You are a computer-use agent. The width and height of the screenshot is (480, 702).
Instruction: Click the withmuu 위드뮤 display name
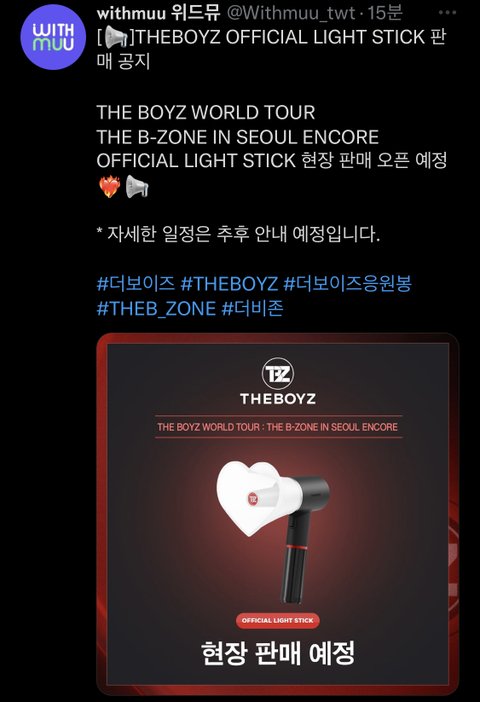click(x=158, y=13)
